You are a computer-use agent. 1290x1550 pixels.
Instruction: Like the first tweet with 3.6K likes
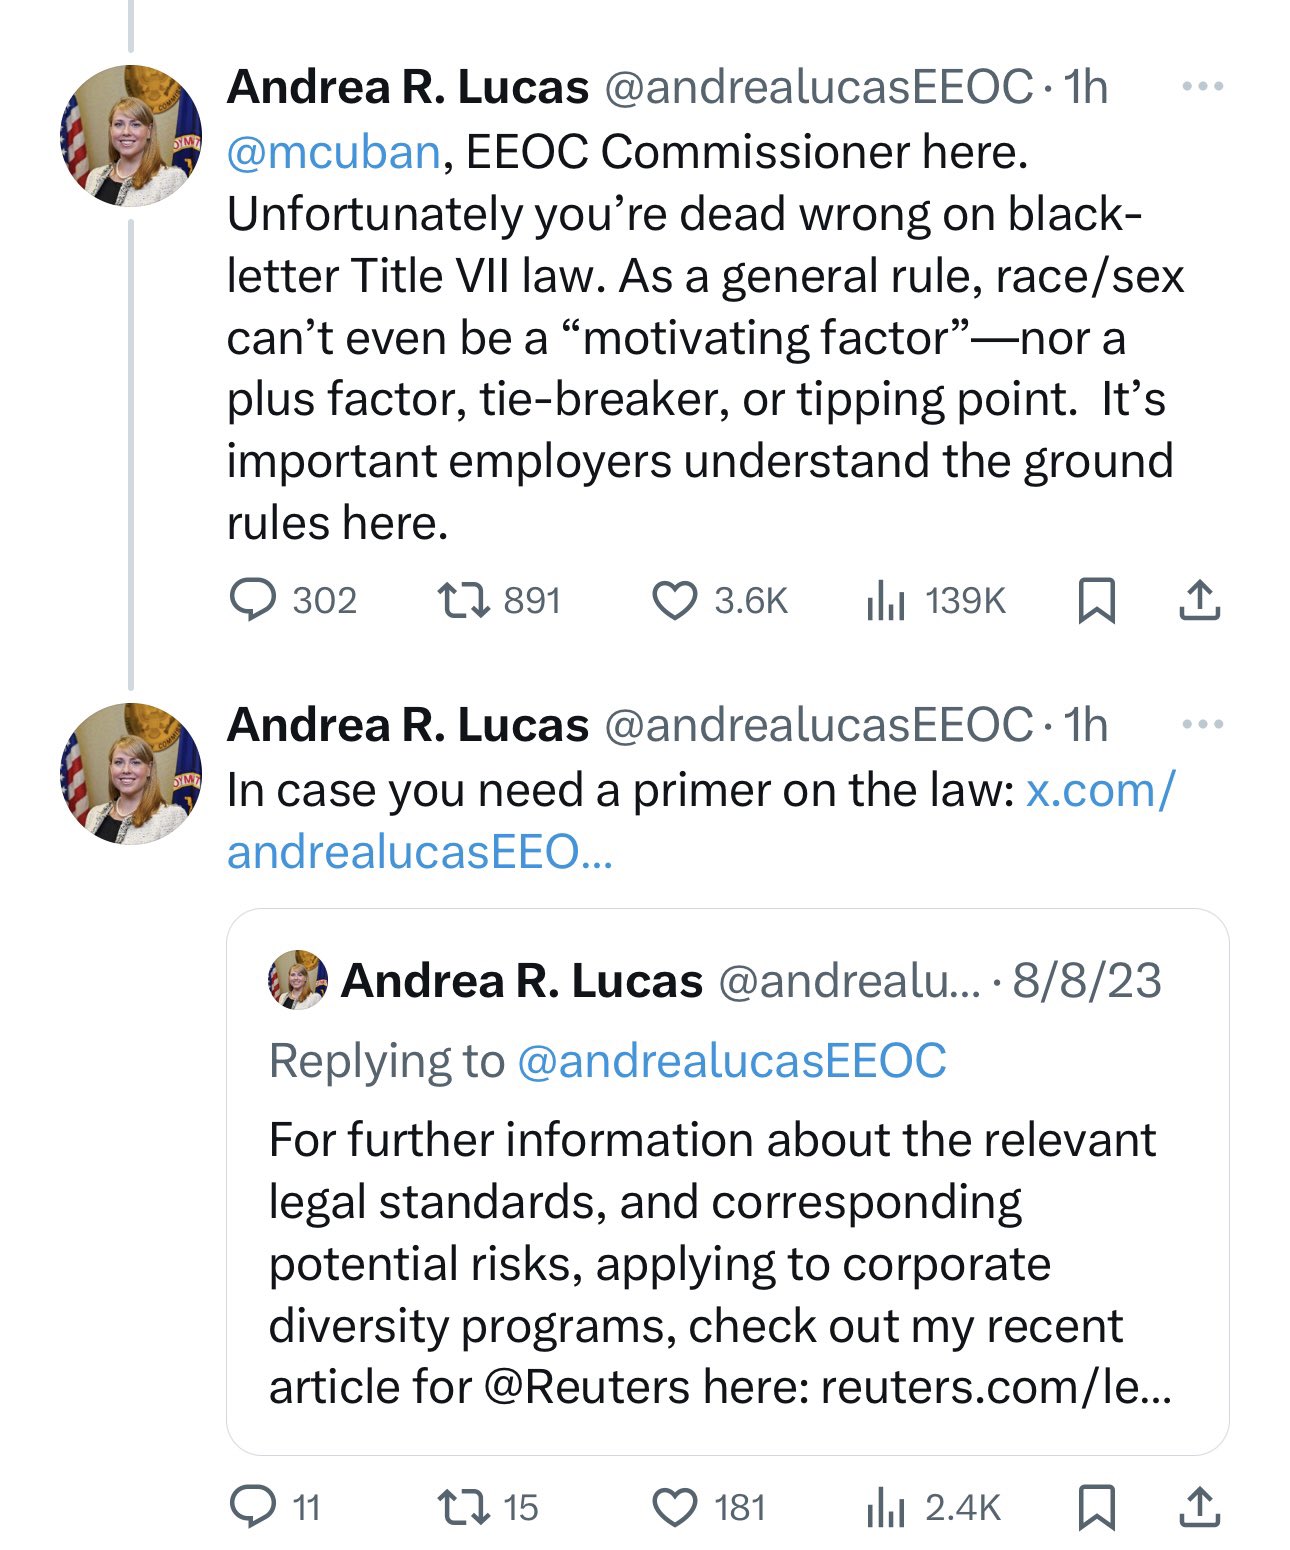pos(675,601)
